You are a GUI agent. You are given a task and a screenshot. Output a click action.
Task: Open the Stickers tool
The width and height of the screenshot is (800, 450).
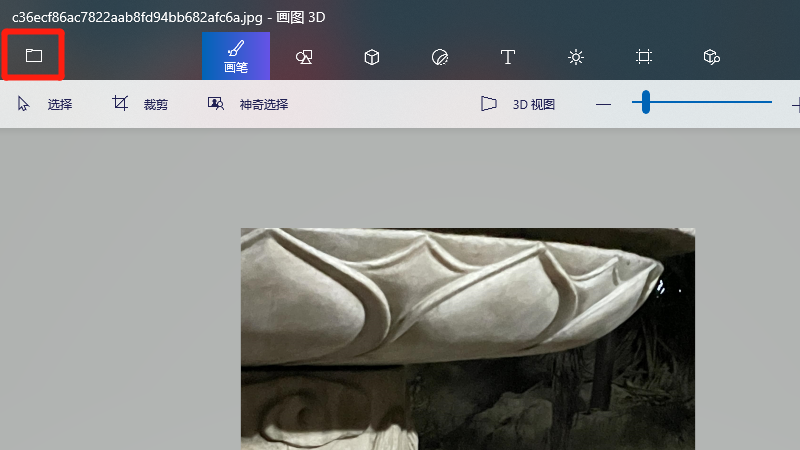439,57
